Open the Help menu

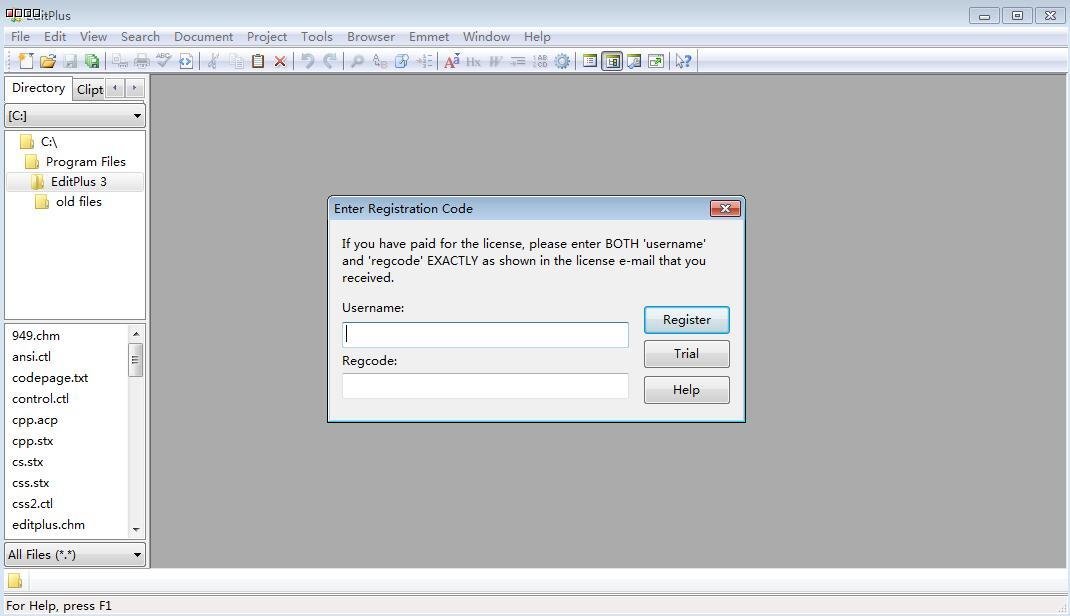[x=537, y=37]
